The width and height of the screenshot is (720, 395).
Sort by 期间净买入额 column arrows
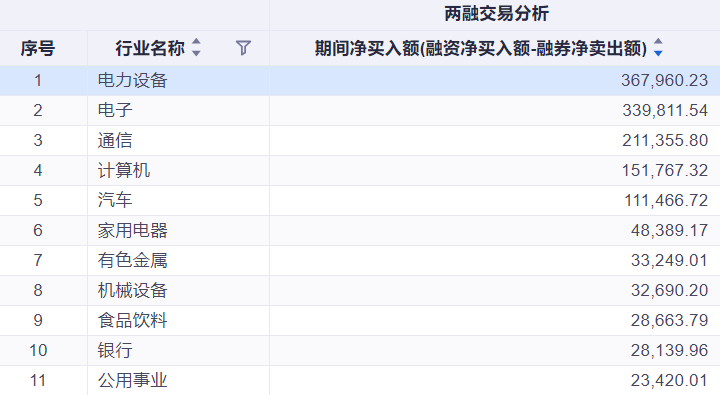coord(658,47)
